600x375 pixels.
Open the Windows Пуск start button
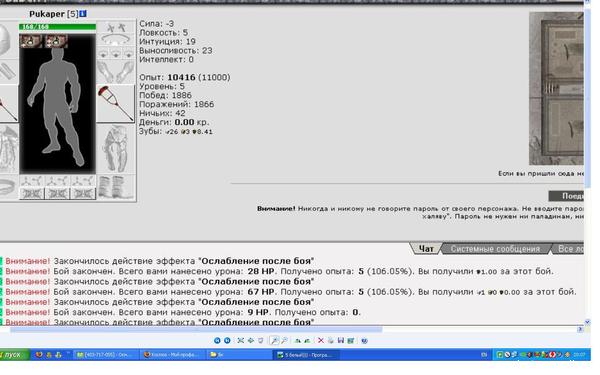tap(14, 355)
